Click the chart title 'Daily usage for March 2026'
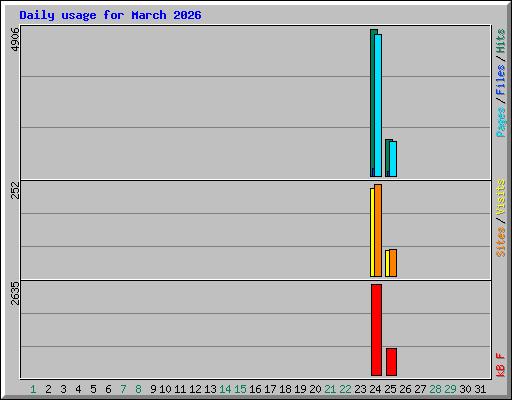This screenshot has width=512, height=400. point(110,15)
